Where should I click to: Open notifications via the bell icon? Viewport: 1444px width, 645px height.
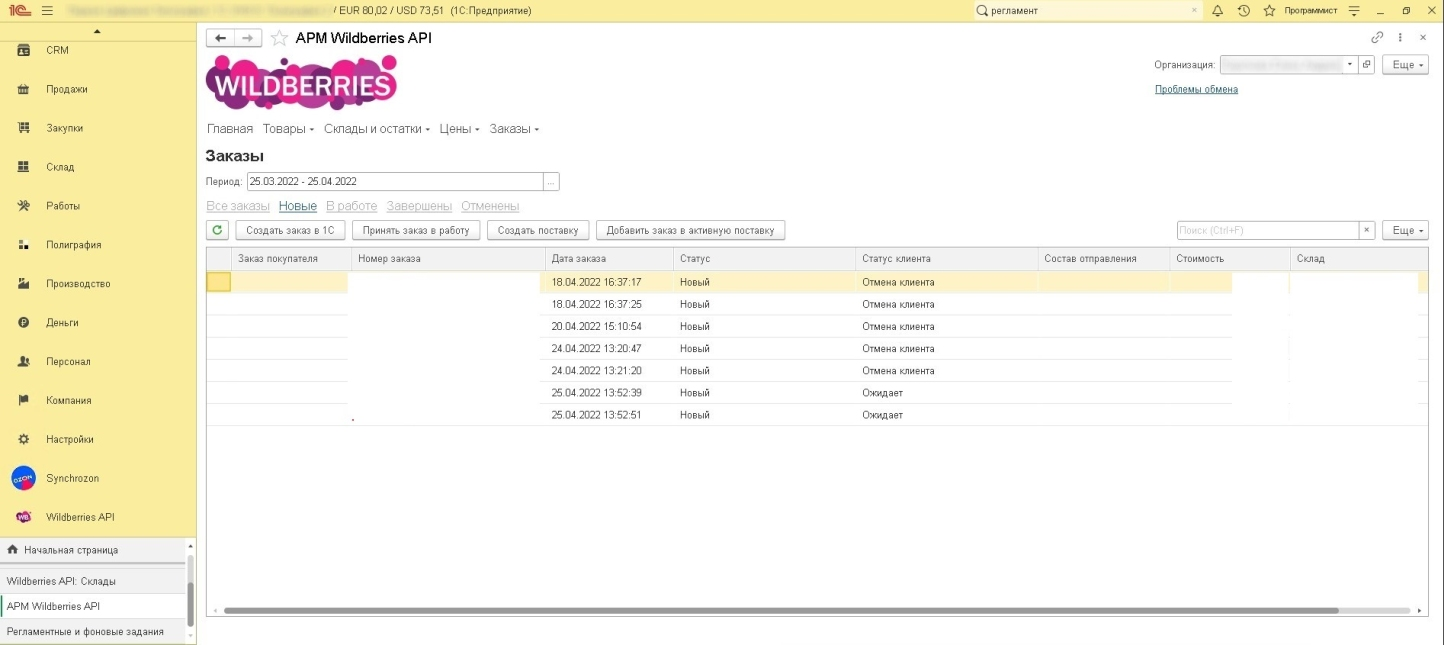[x=1217, y=11]
